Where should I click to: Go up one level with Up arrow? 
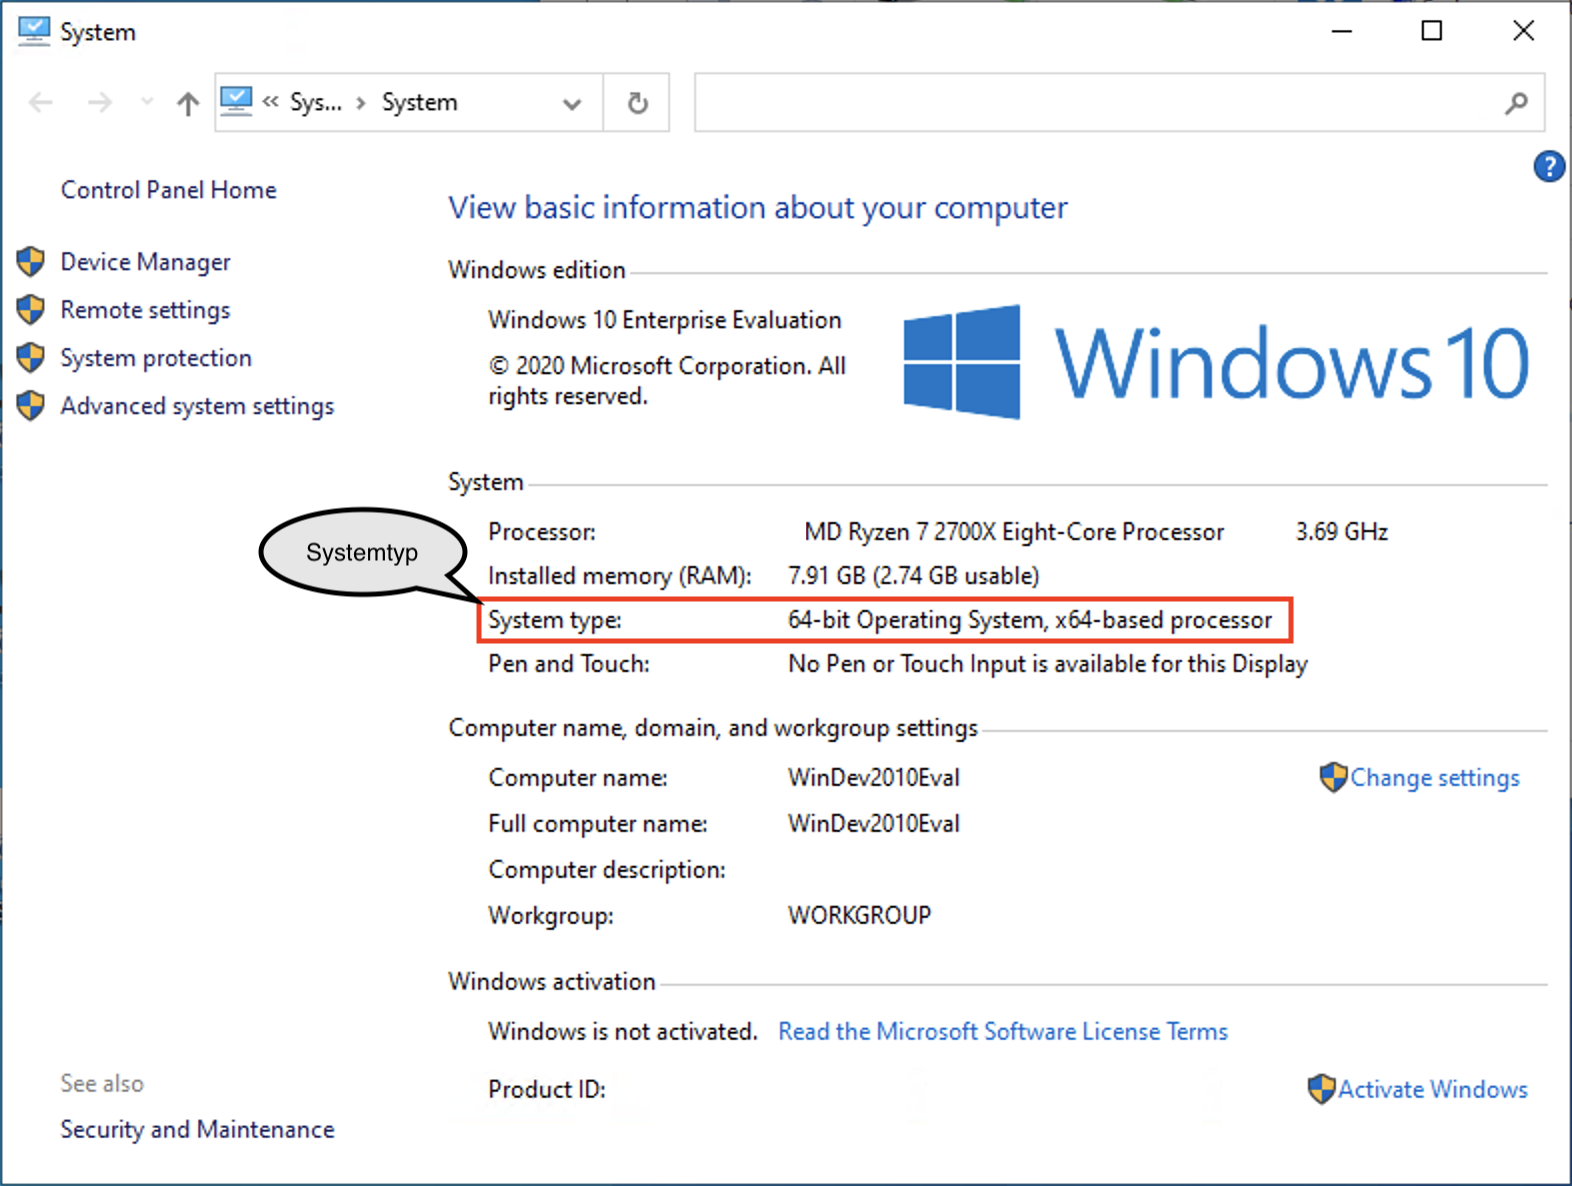point(187,102)
